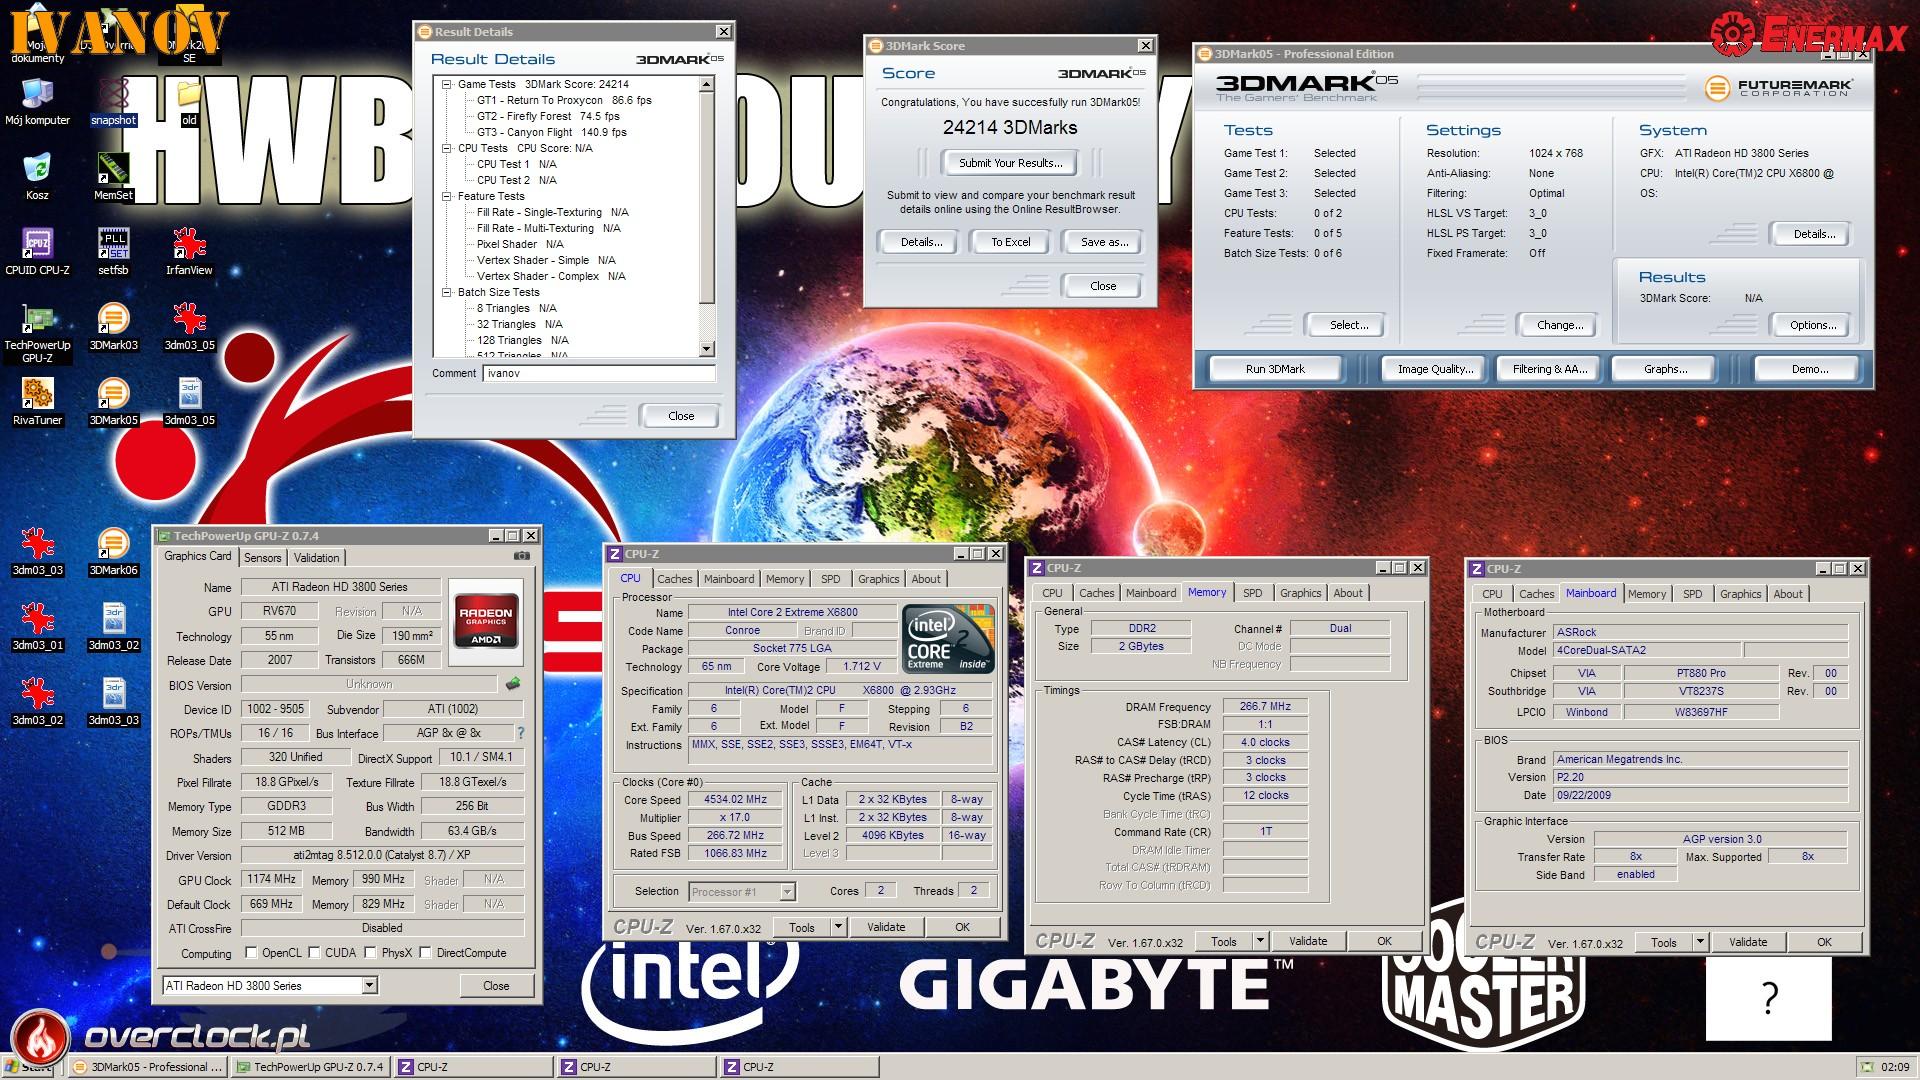Click Submit Your Results button
Screen dimensions: 1920x1080
pos(1011,163)
